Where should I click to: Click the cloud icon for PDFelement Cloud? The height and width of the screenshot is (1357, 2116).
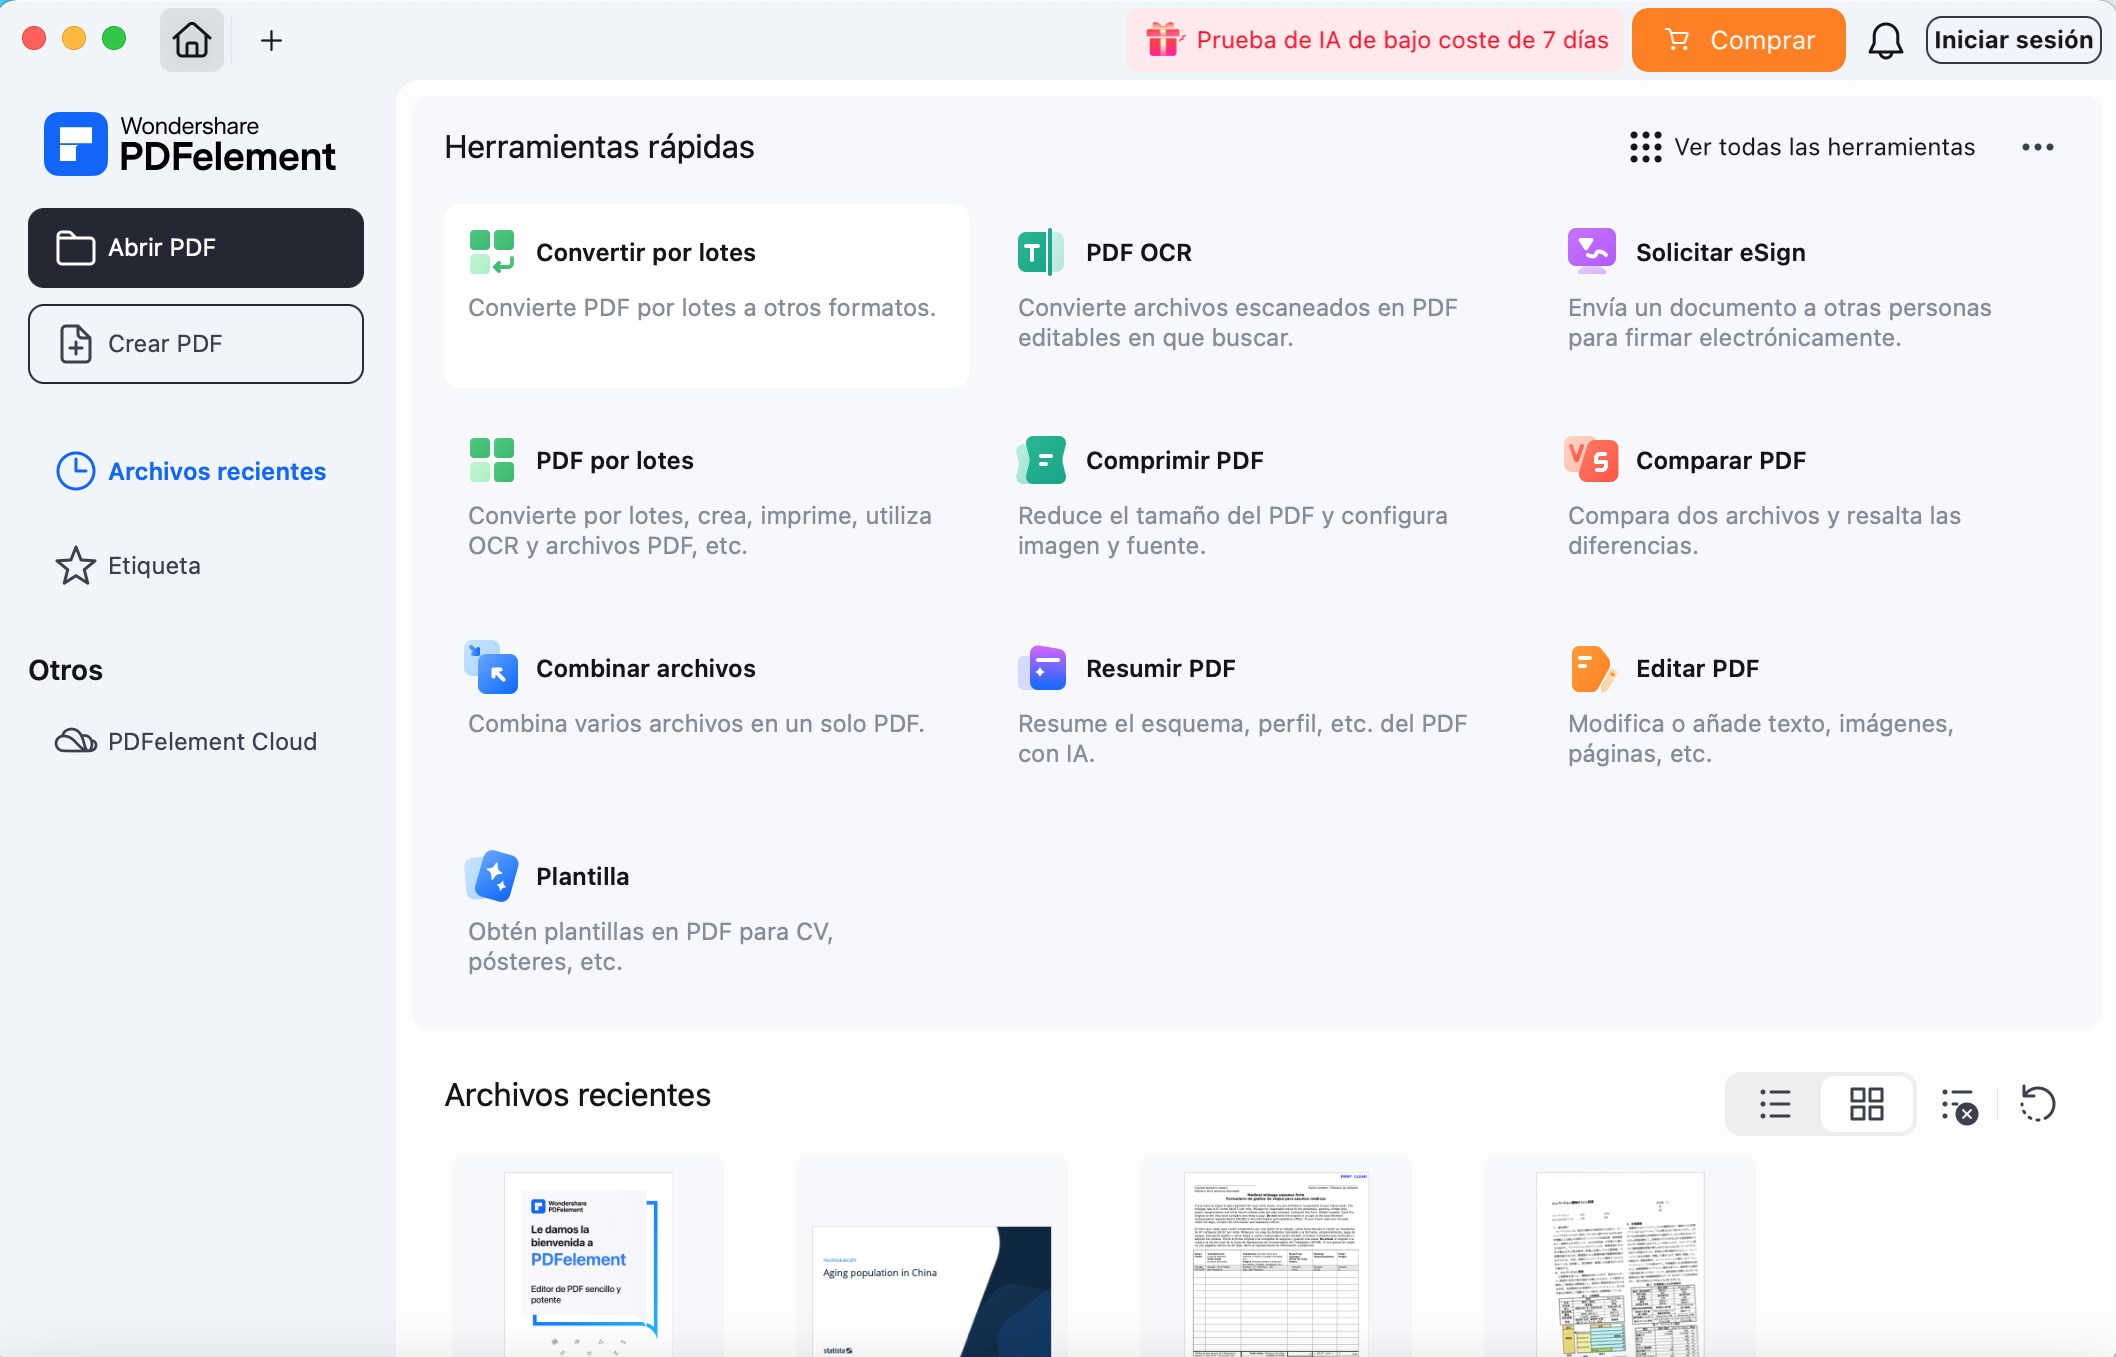point(76,741)
